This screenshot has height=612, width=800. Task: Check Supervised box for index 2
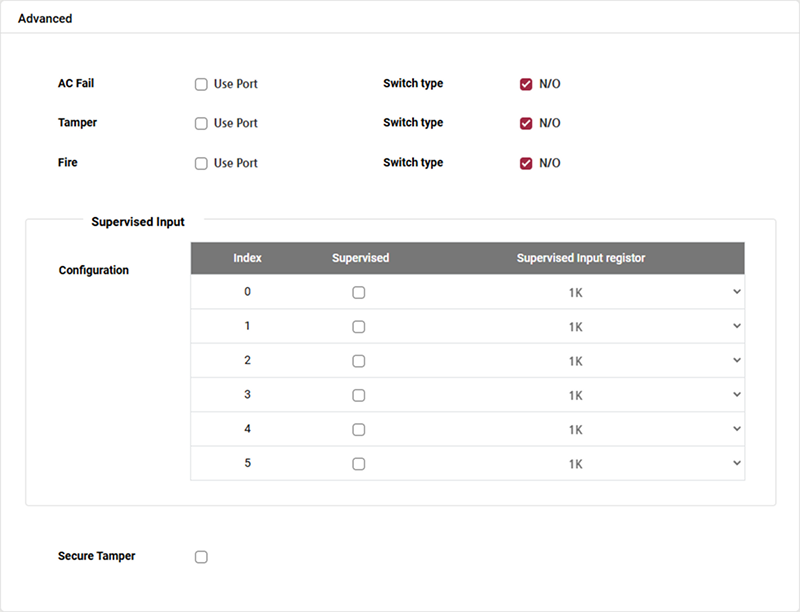pyautogui.click(x=359, y=361)
